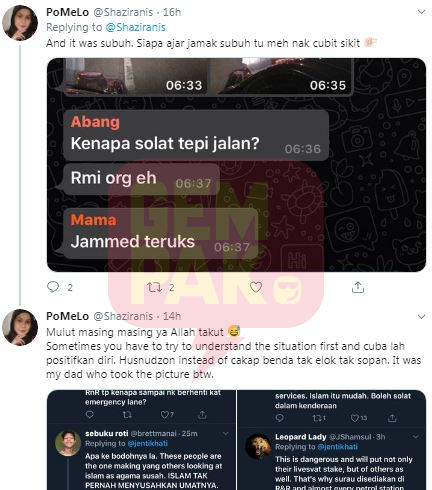Open the Leopard Lady screenshot image
432x490 pixels.
[x=332, y=440]
